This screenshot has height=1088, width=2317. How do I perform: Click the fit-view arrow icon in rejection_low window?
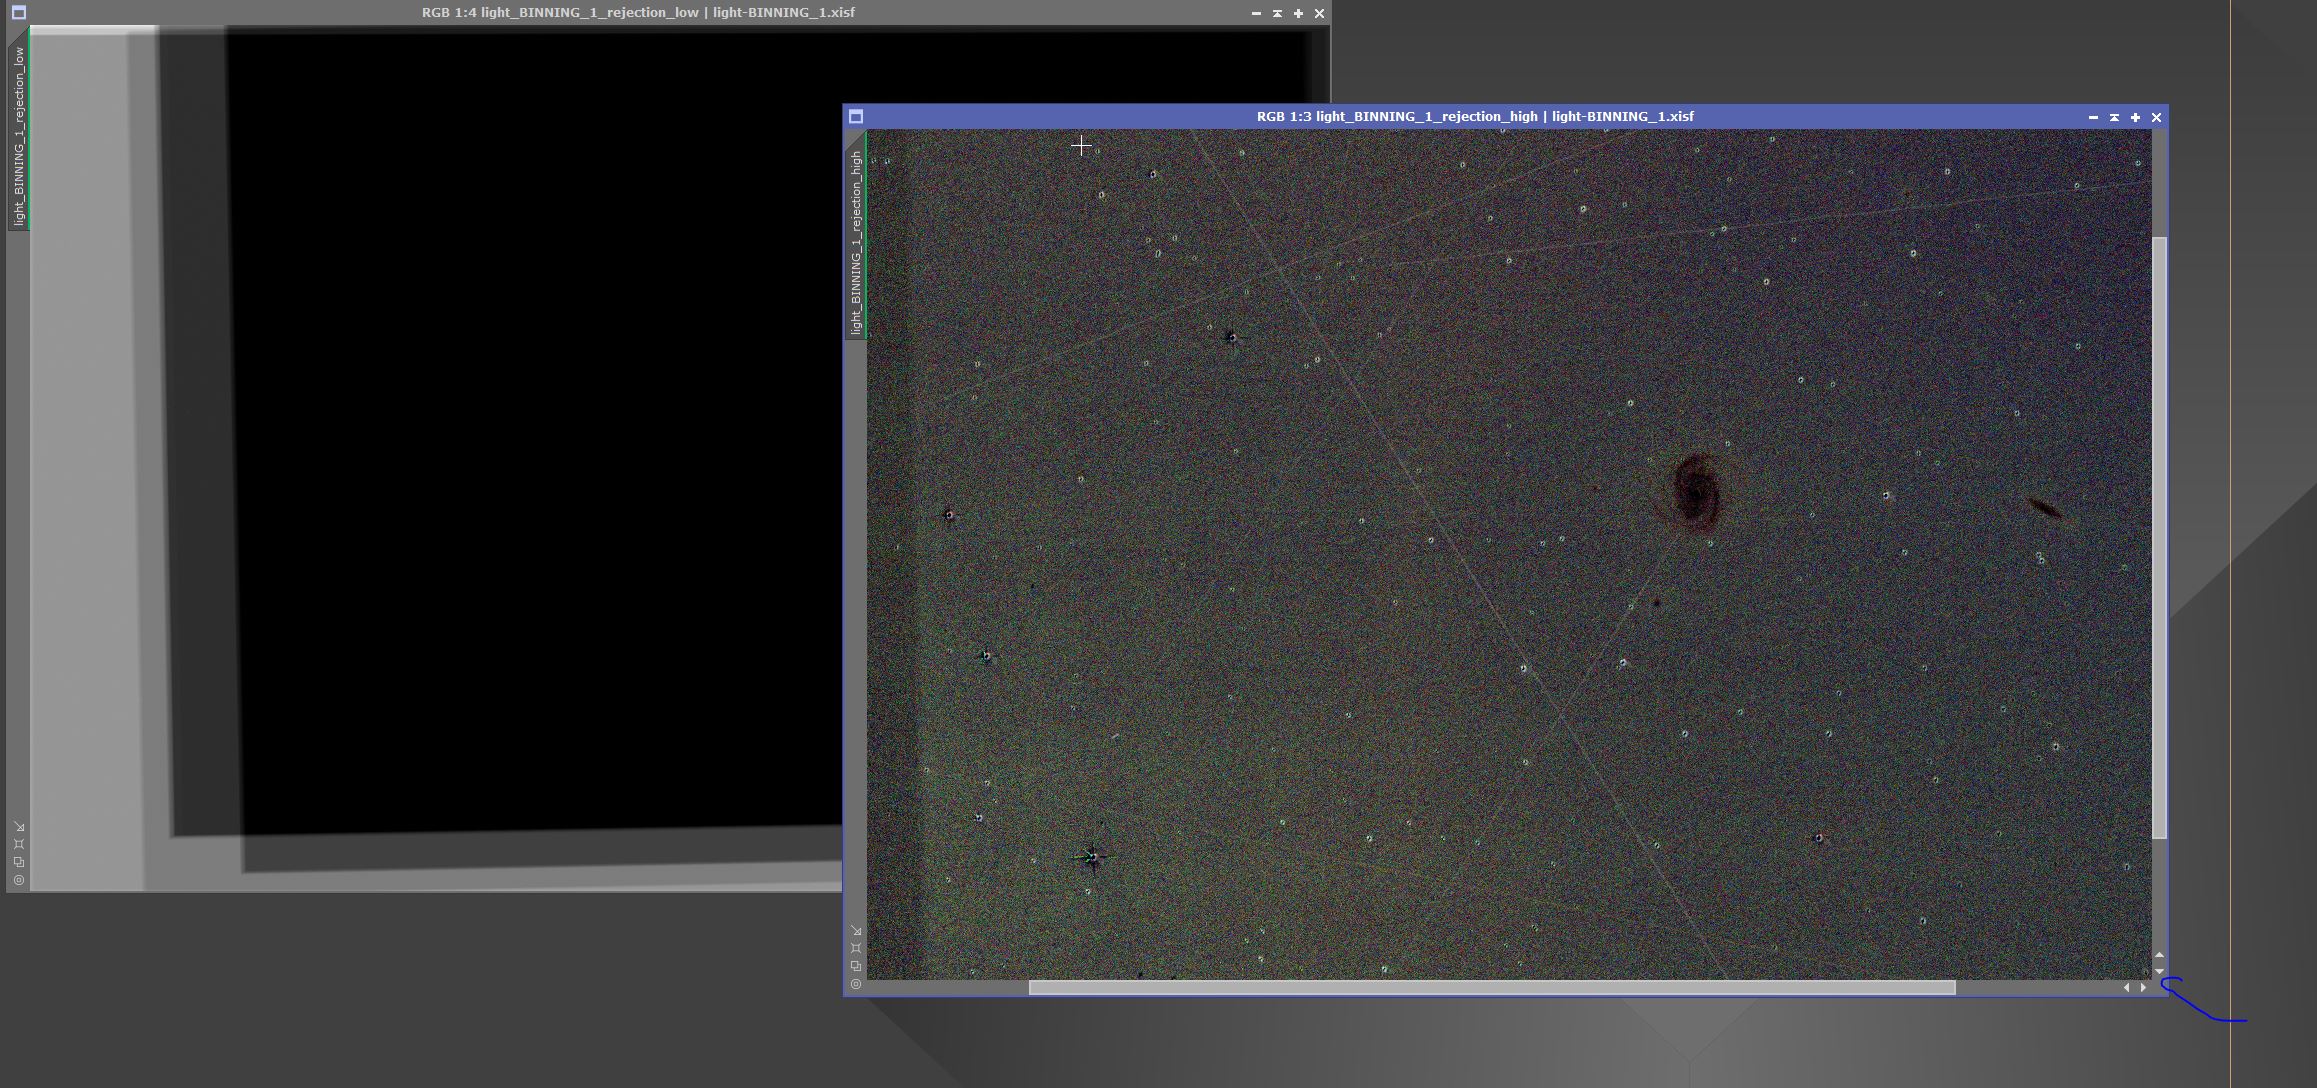click(x=19, y=827)
